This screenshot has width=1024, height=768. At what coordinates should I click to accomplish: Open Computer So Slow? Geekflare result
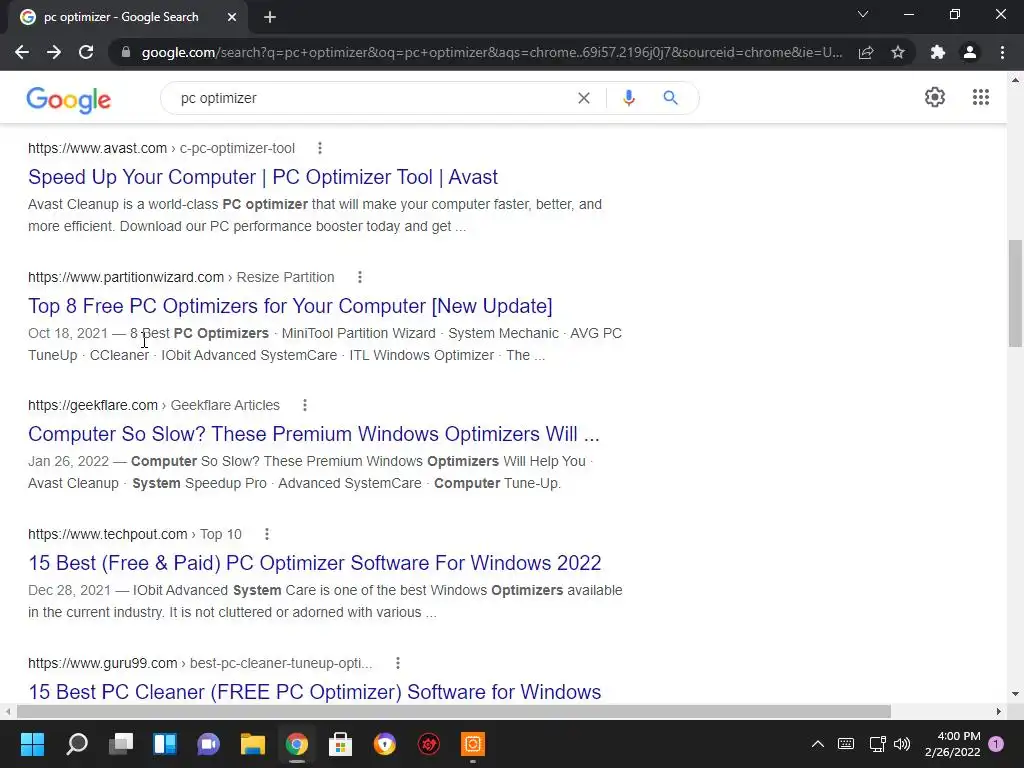click(313, 434)
